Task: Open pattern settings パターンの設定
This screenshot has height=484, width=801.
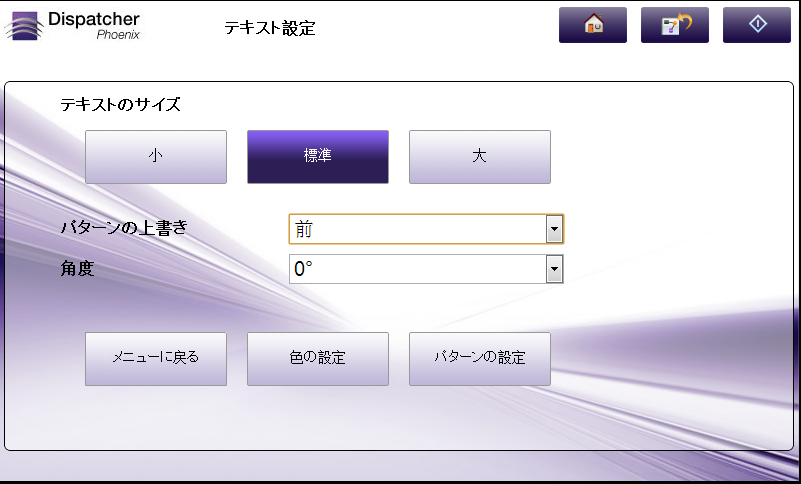Action: pos(480,359)
